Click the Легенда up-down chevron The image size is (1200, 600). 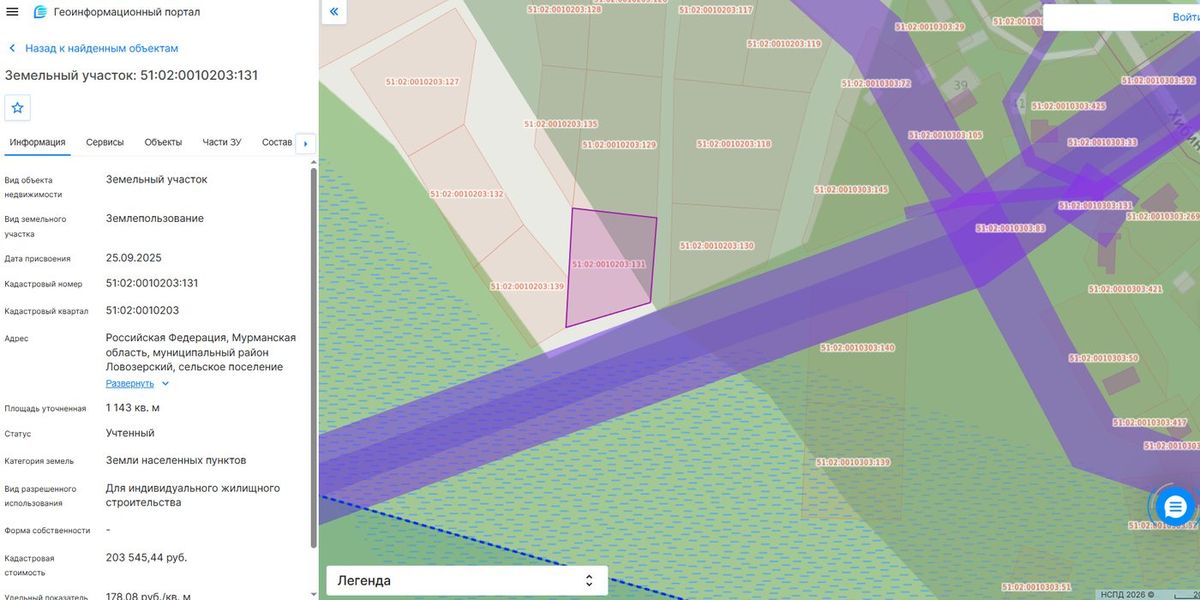(x=589, y=580)
